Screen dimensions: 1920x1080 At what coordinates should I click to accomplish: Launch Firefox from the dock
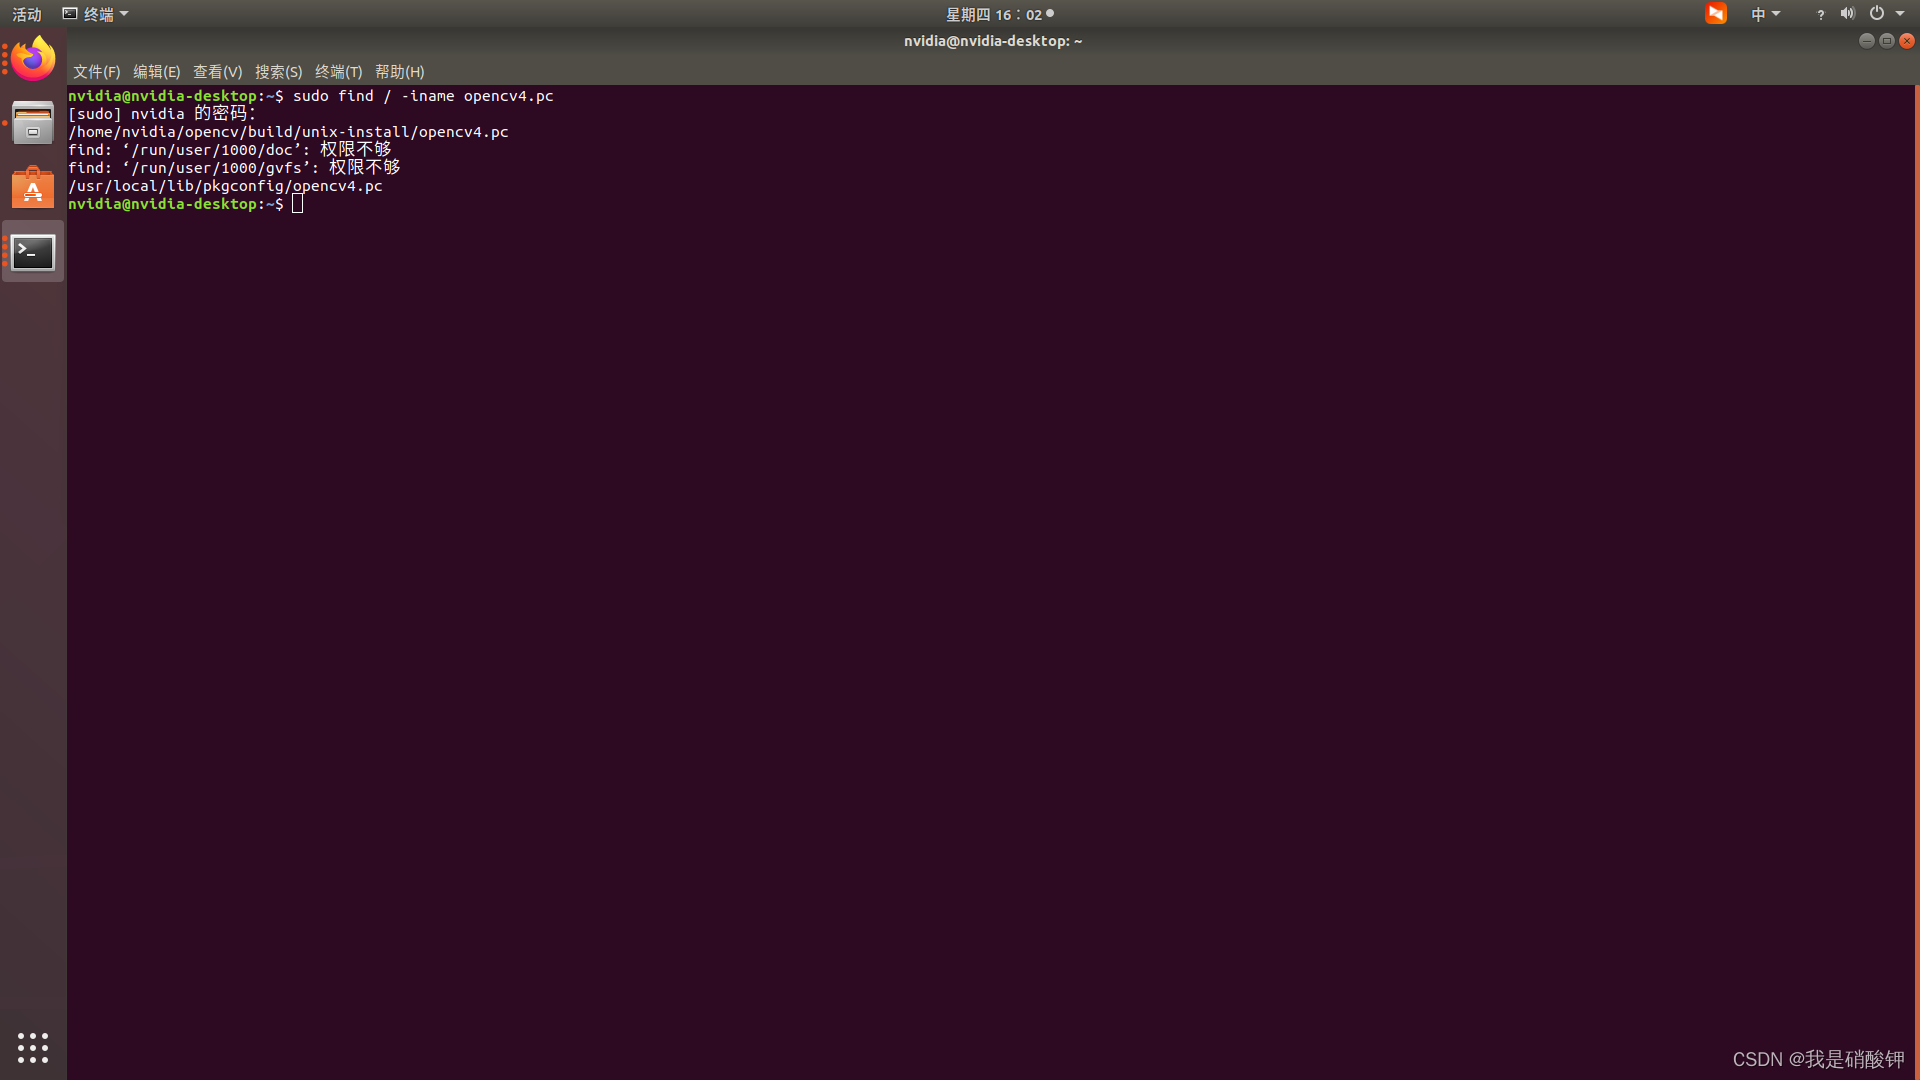(x=32, y=57)
